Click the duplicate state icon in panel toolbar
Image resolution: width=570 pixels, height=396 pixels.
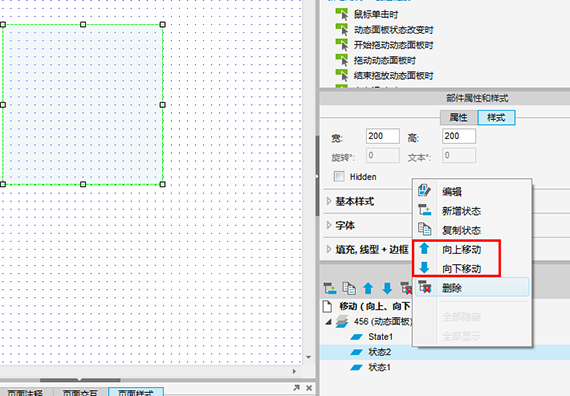(349, 288)
